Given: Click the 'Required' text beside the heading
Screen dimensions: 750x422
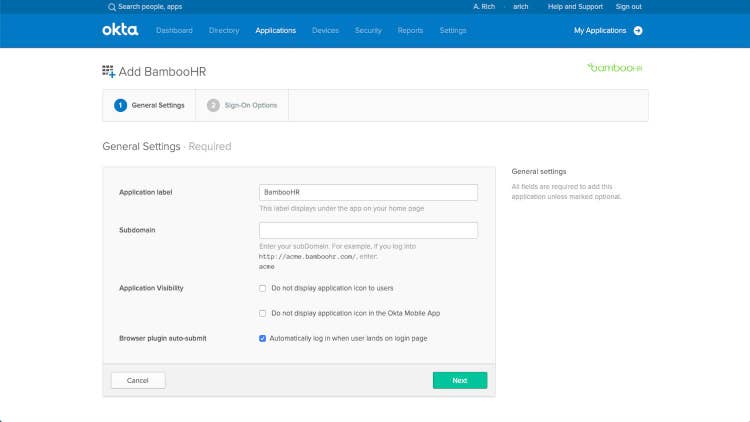Looking at the screenshot, I should (x=210, y=146).
